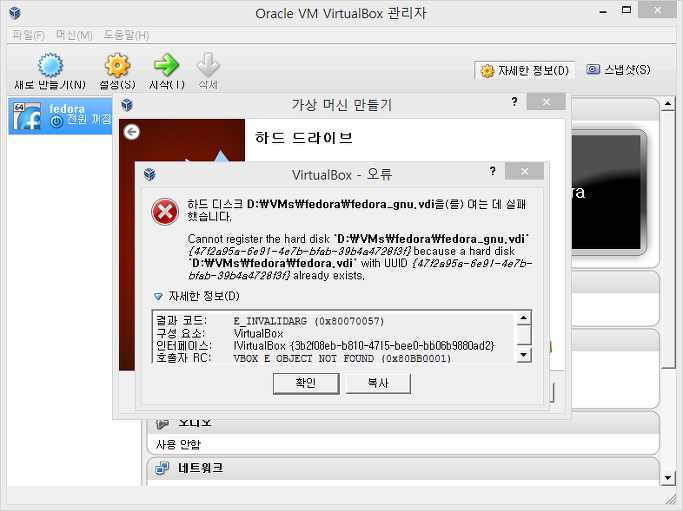This screenshot has width=683, height=511.
Task: Start the VM with green arrow icon
Action: (166, 65)
